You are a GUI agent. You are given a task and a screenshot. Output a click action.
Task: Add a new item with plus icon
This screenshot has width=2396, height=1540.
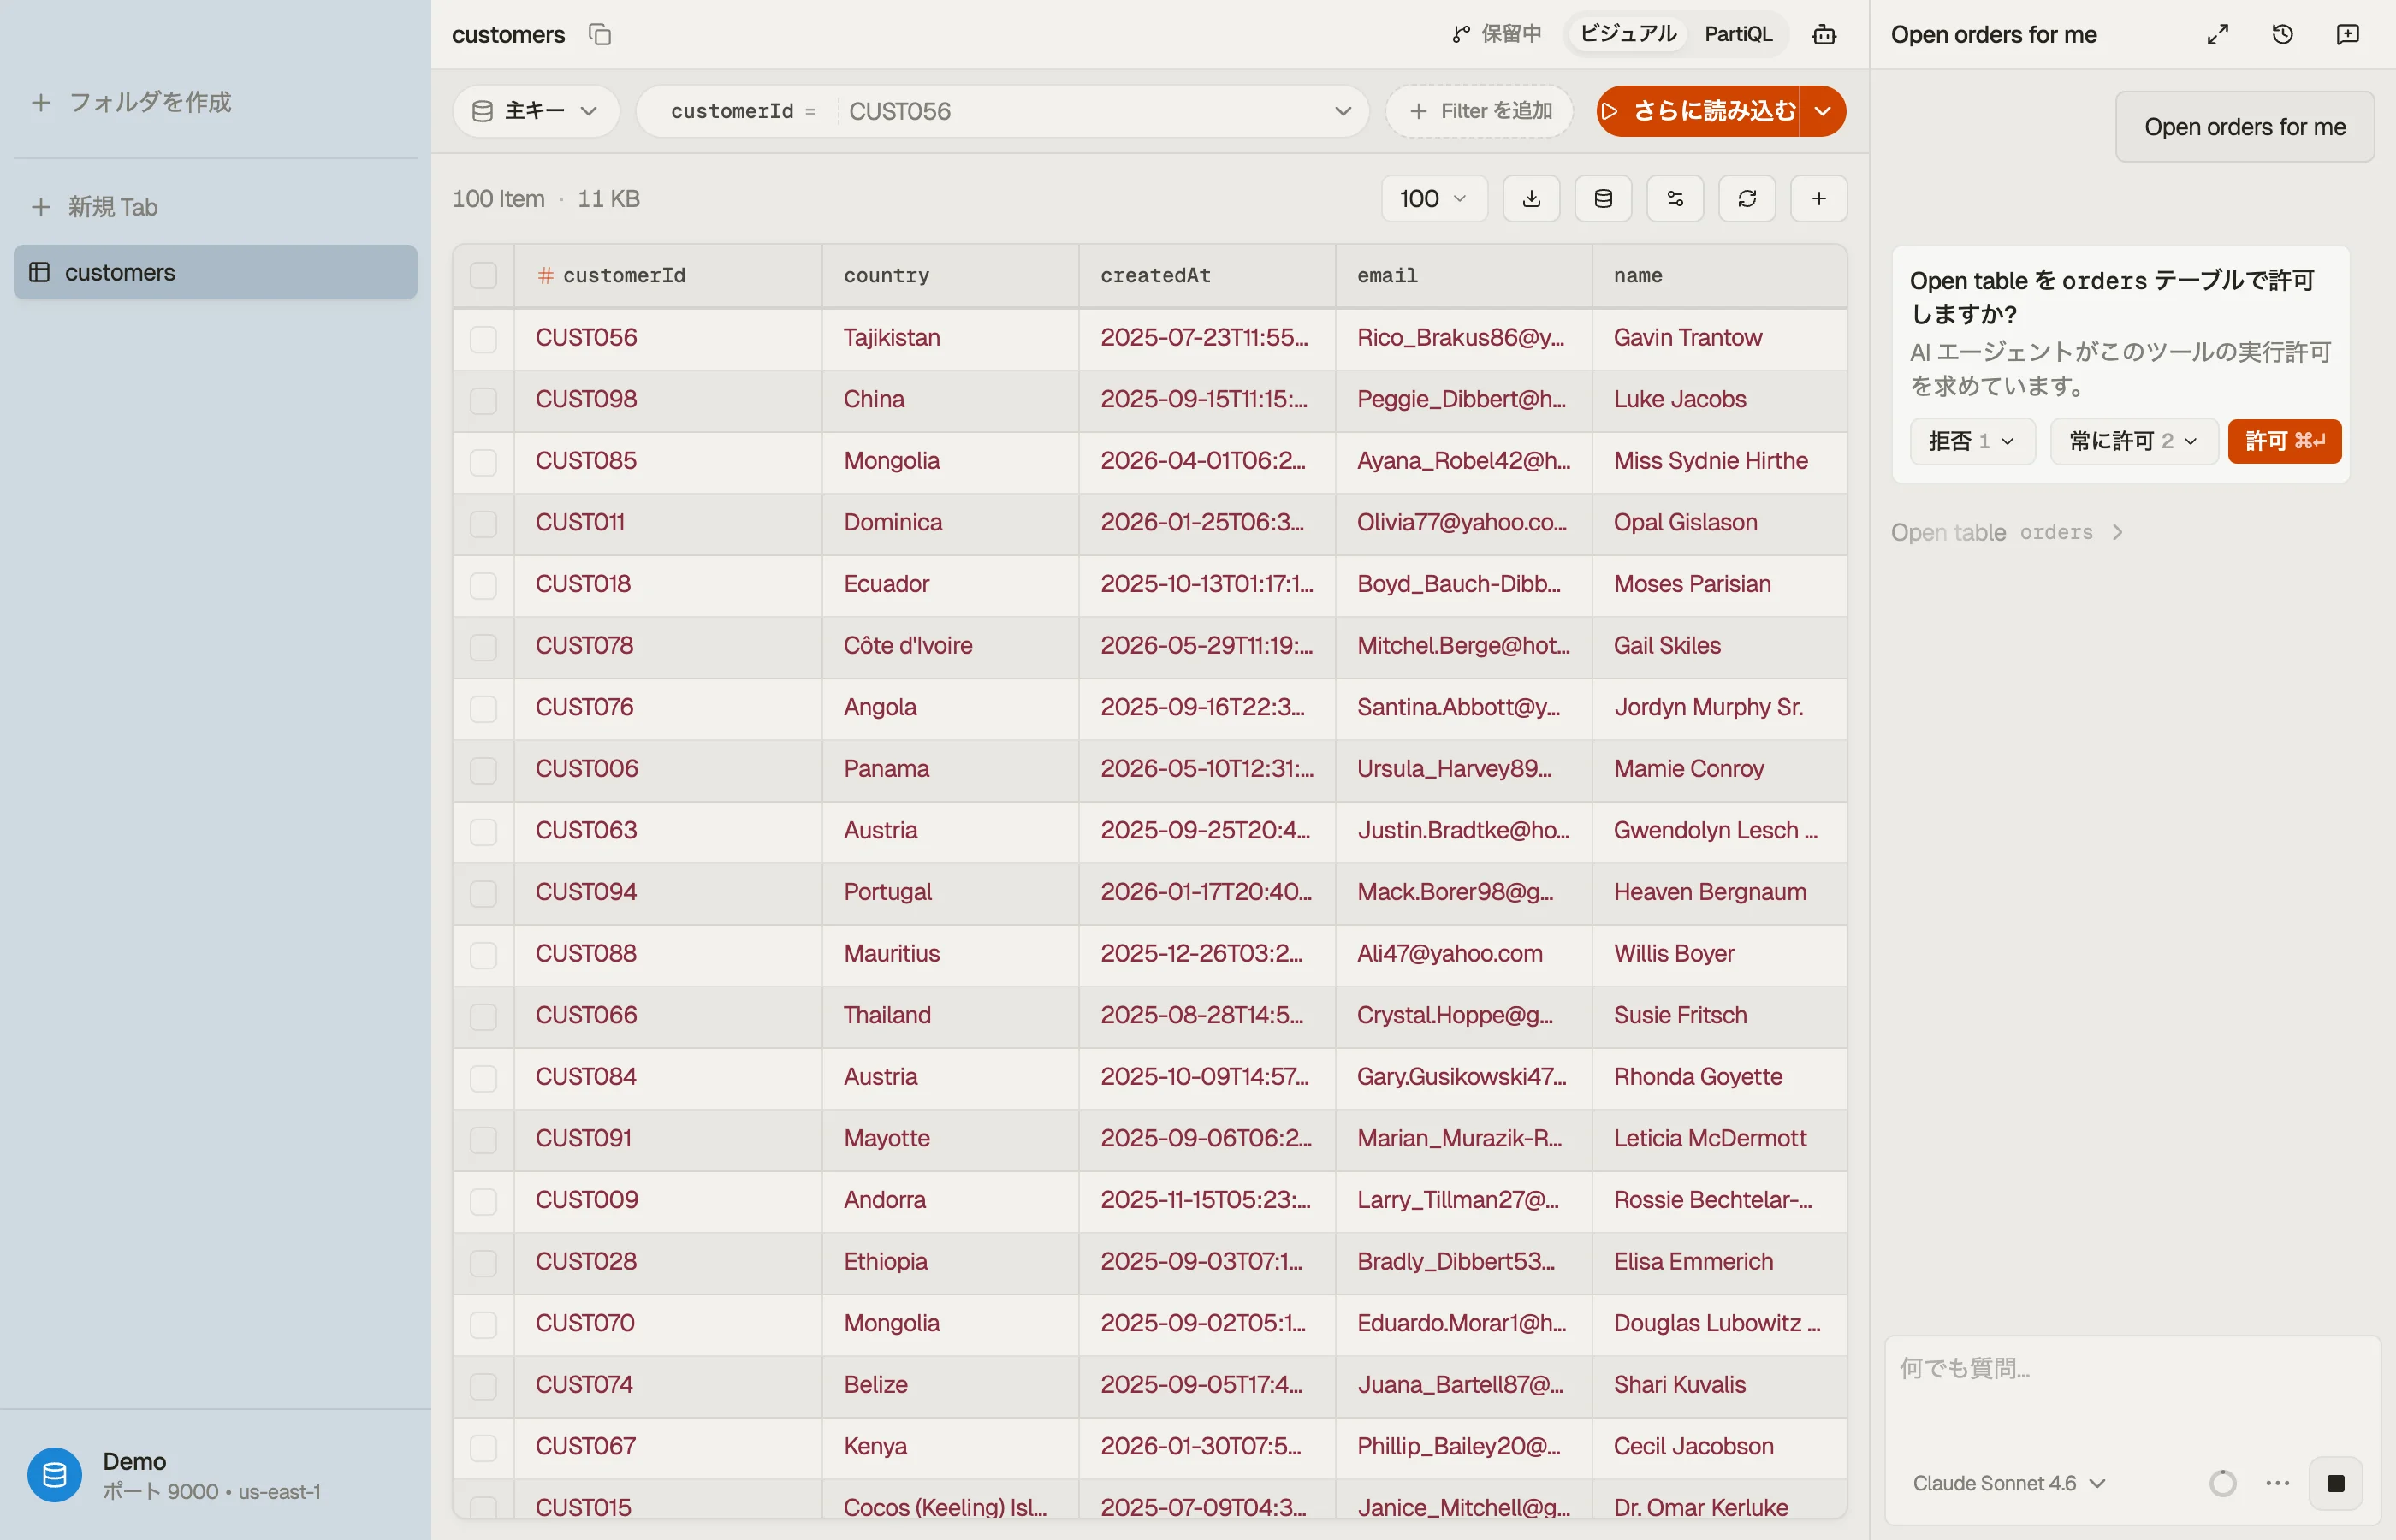[x=1819, y=199]
